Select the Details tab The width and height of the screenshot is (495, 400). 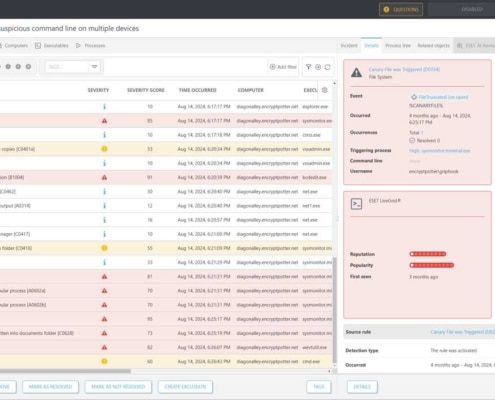[x=371, y=46]
